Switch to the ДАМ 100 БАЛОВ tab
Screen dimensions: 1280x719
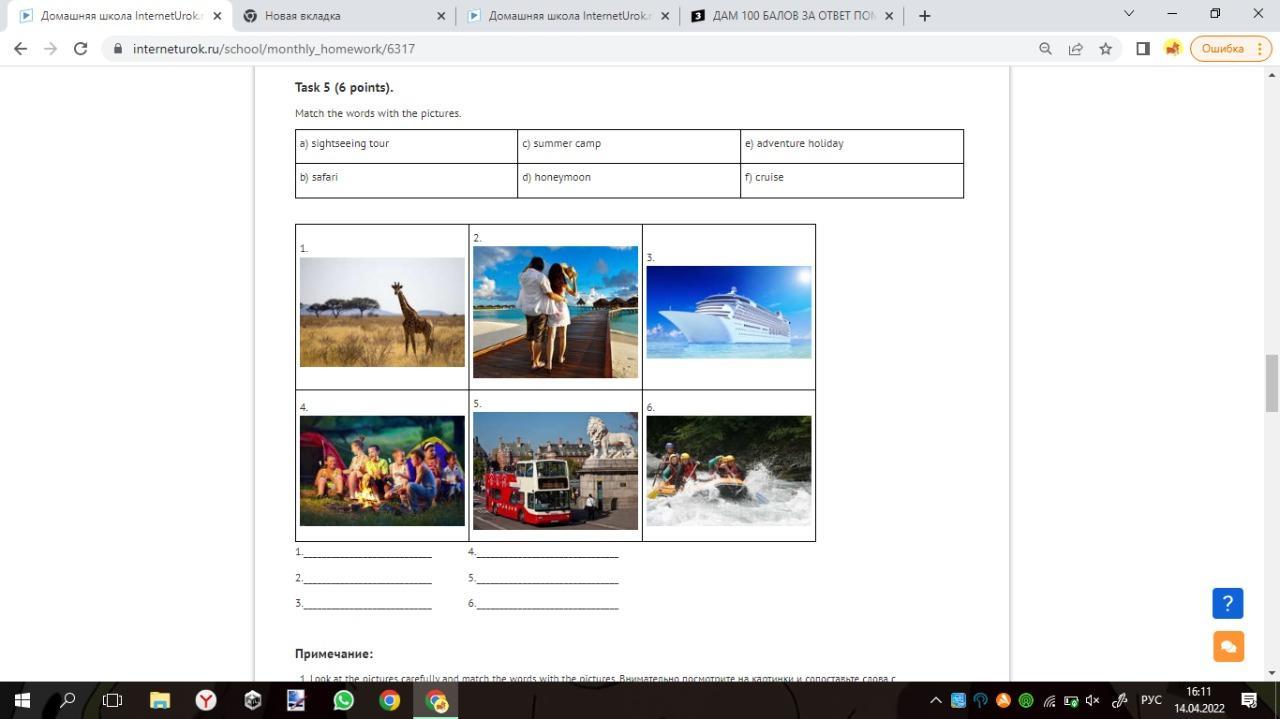pyautogui.click(x=790, y=16)
